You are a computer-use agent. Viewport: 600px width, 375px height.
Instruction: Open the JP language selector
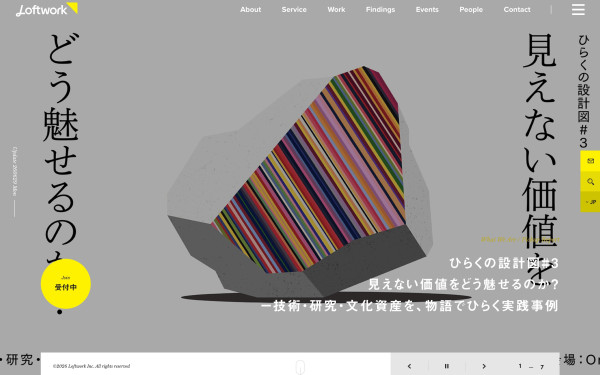coord(590,202)
